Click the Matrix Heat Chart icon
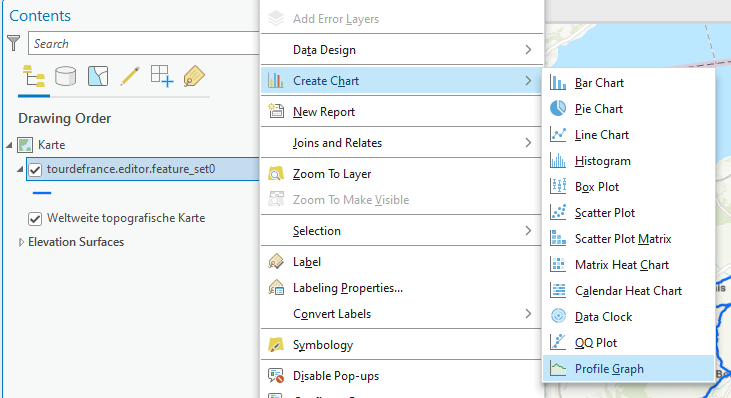 pyautogui.click(x=558, y=265)
